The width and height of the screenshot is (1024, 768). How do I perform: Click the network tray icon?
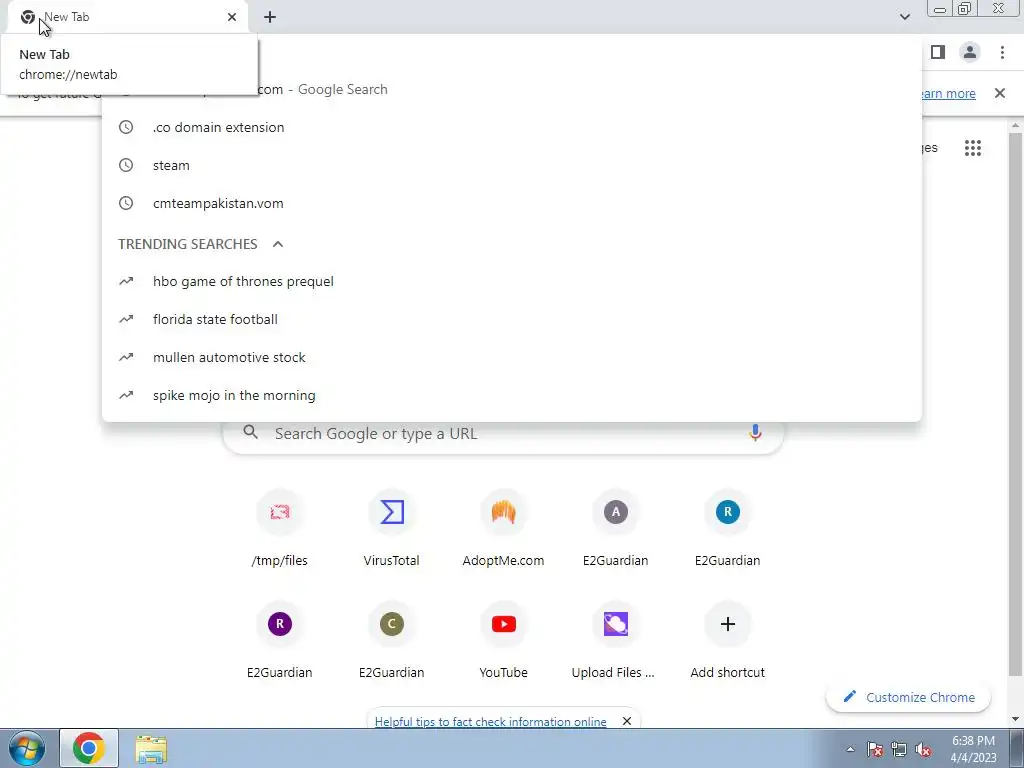click(899, 749)
